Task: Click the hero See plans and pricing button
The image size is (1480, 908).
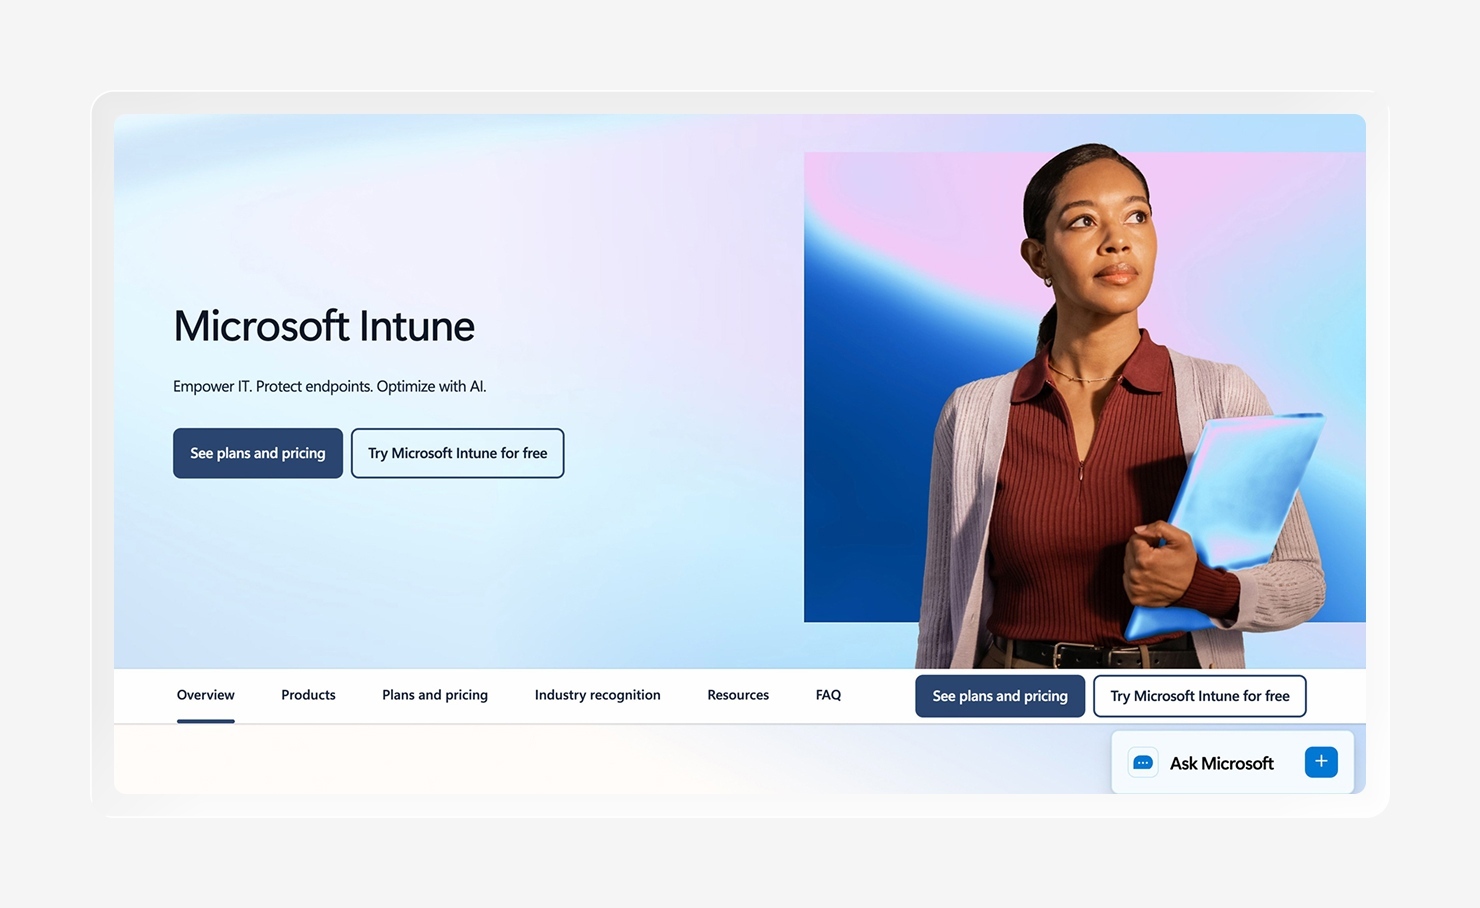Action: tap(258, 453)
